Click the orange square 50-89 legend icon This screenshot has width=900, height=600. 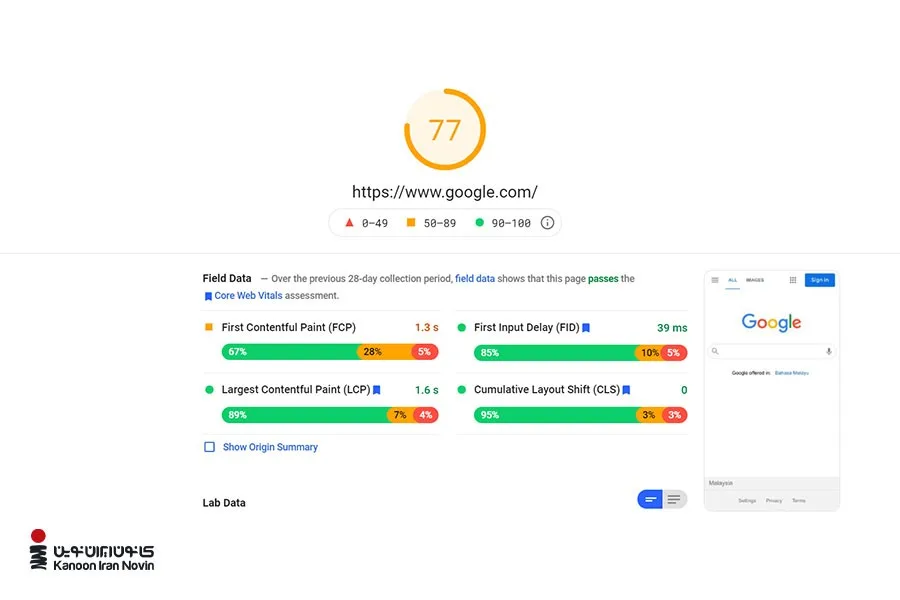[411, 222]
